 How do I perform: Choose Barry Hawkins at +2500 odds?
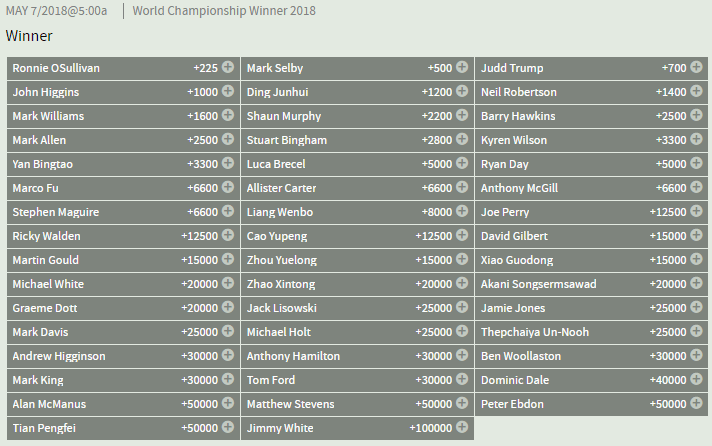(671, 116)
